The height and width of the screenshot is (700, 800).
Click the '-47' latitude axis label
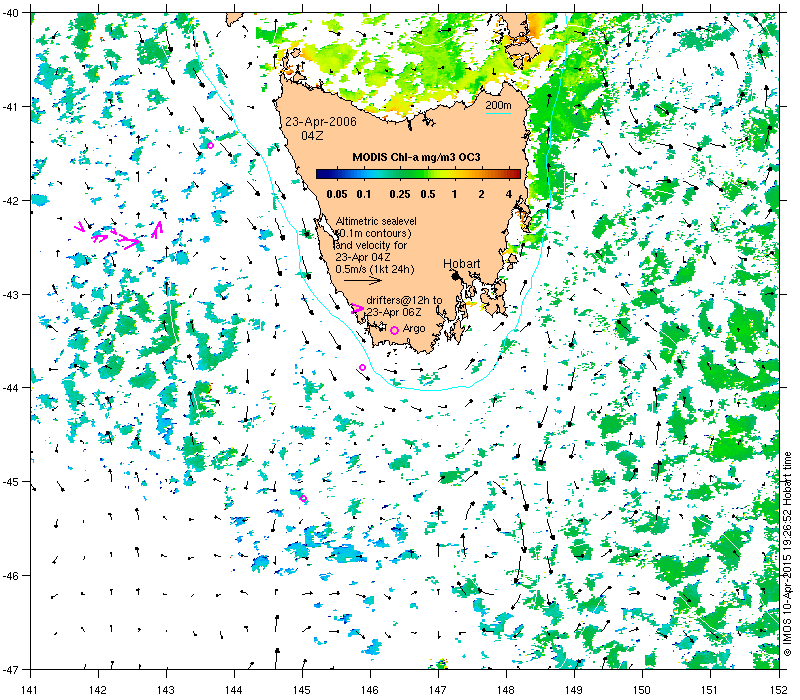11,669
